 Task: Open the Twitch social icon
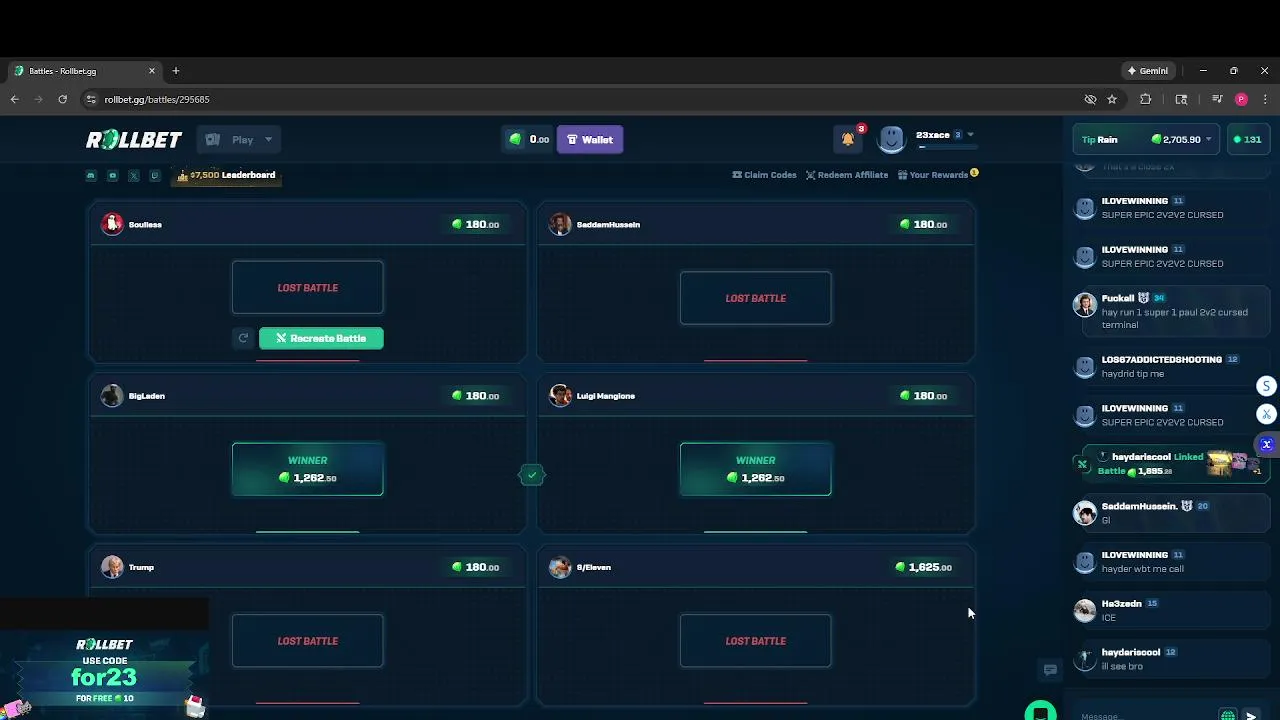pos(154,175)
